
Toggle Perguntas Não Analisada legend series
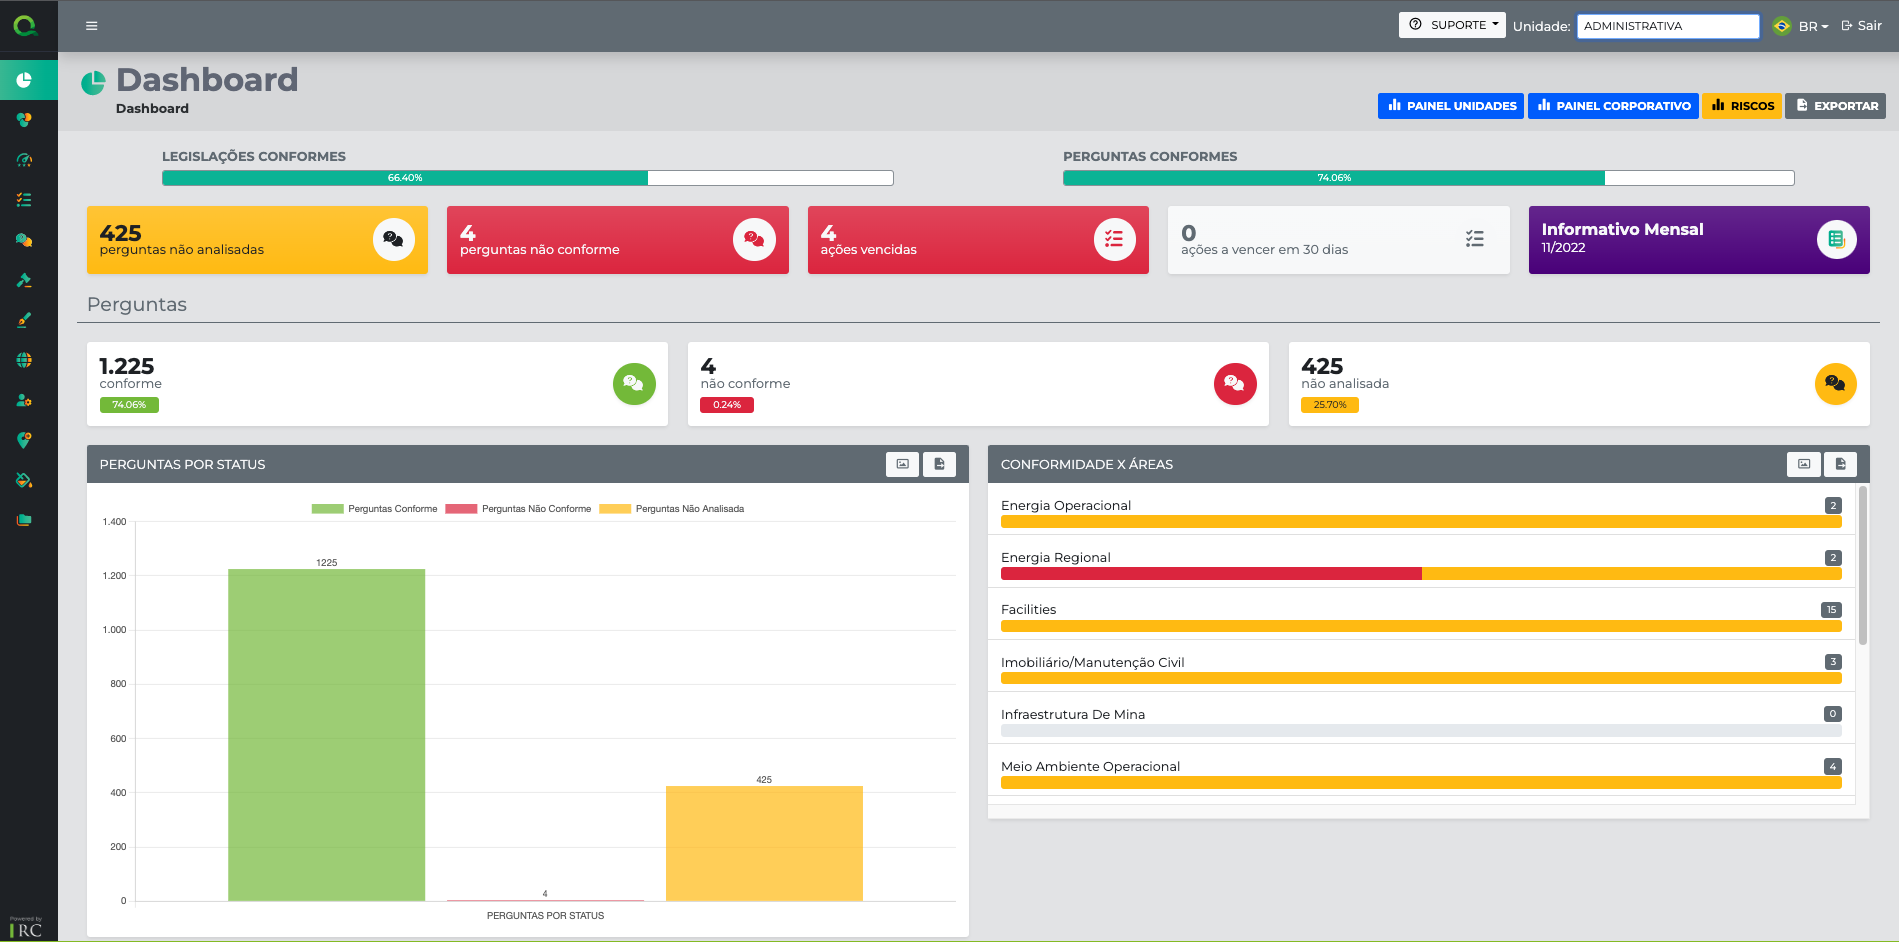pyautogui.click(x=671, y=509)
